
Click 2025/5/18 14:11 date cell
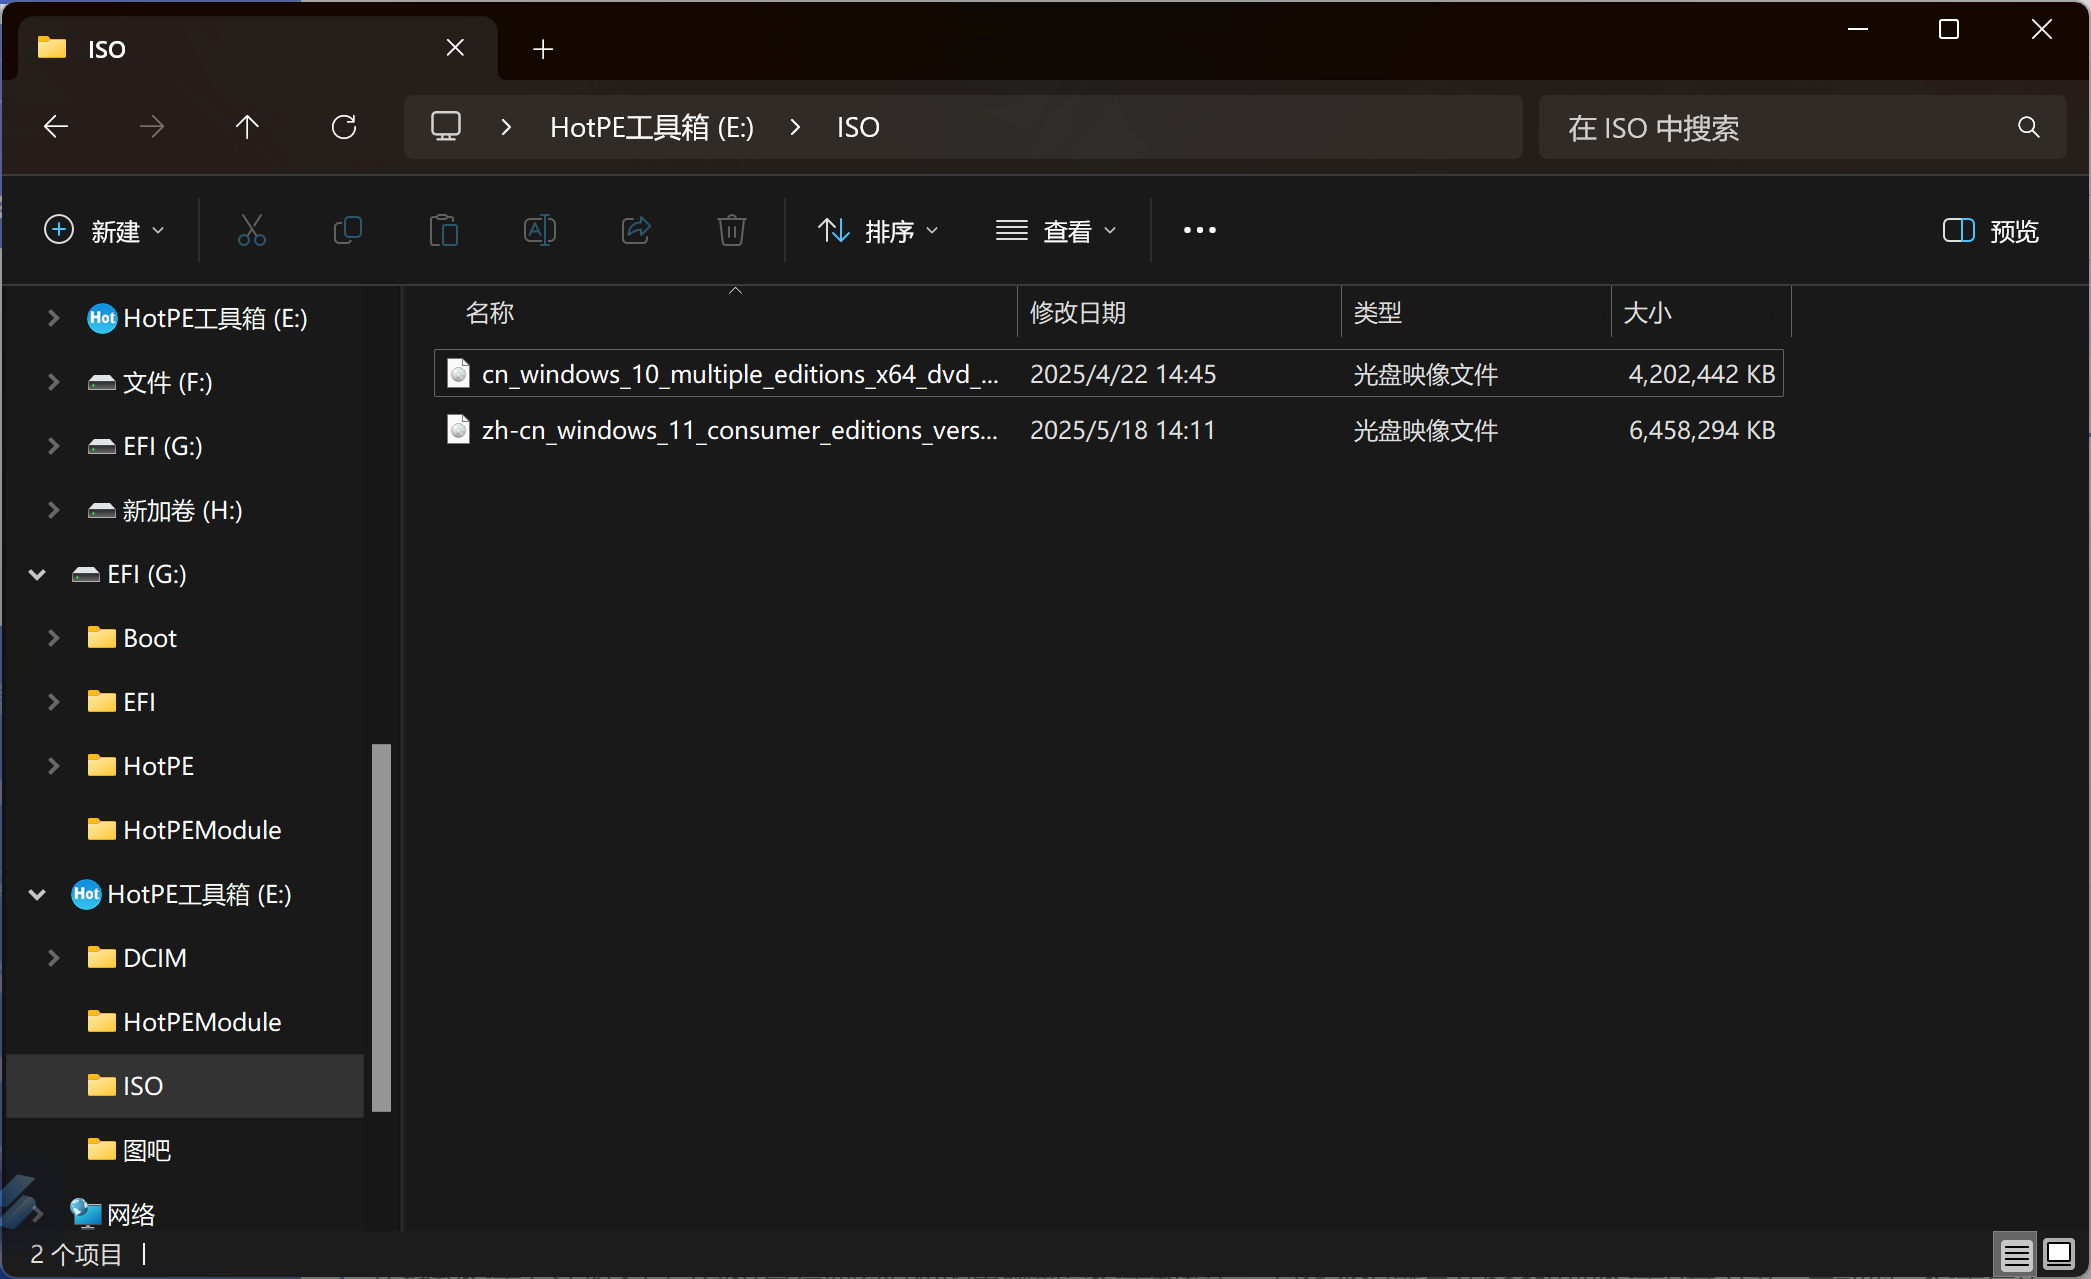coord(1123,430)
